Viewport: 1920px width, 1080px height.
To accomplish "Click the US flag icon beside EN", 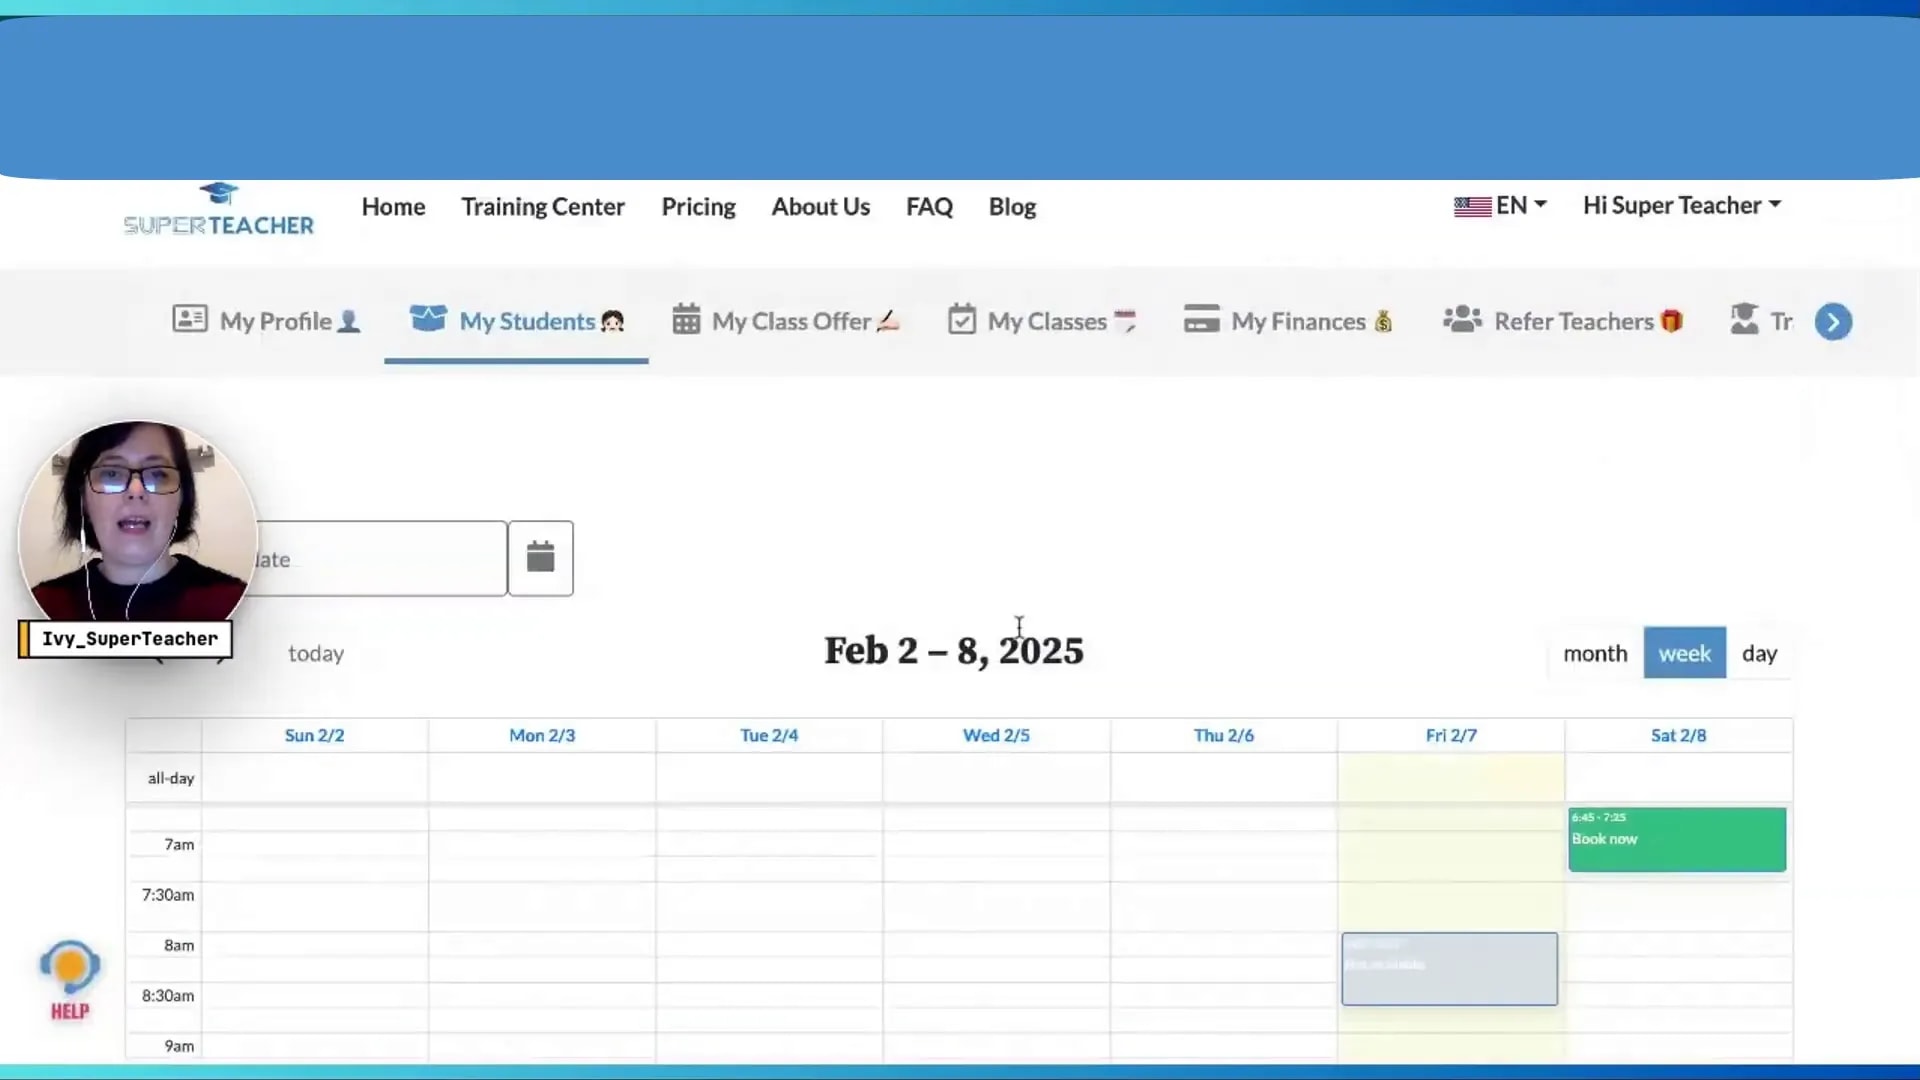I will 1472,205.
